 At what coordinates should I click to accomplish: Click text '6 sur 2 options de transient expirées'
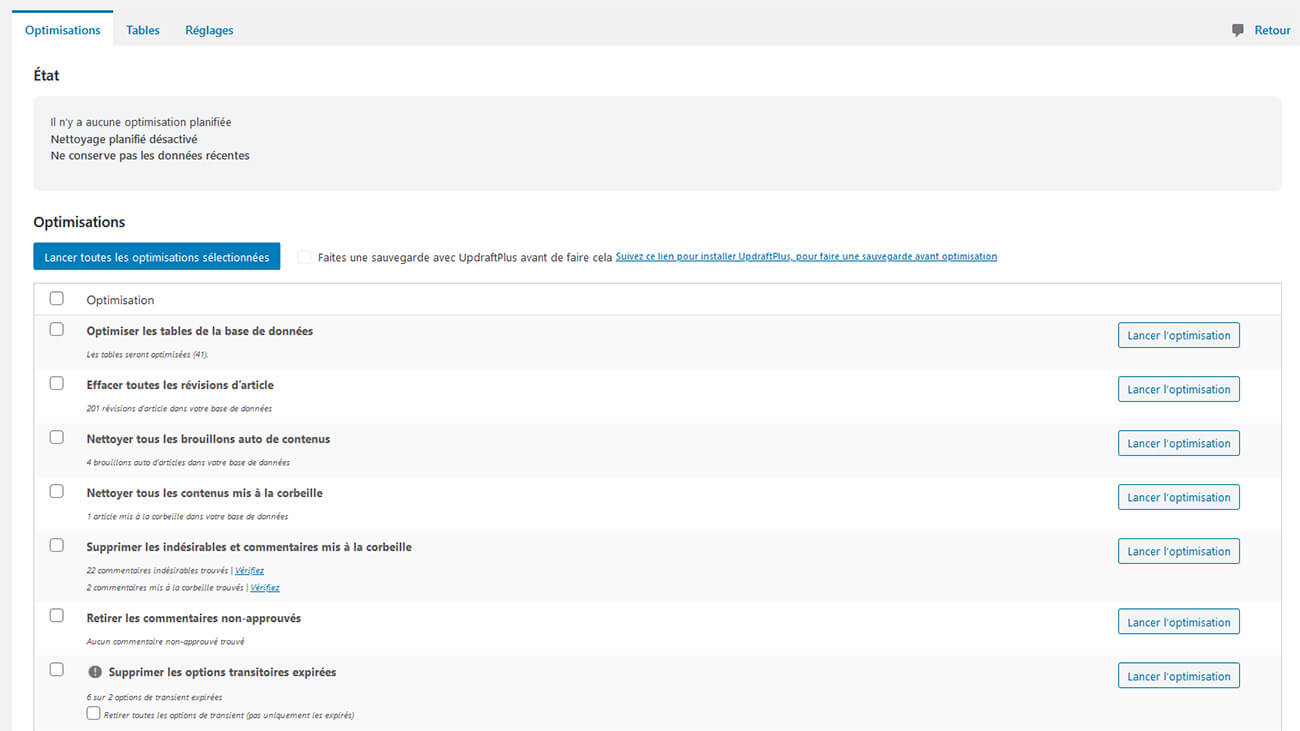154,698
